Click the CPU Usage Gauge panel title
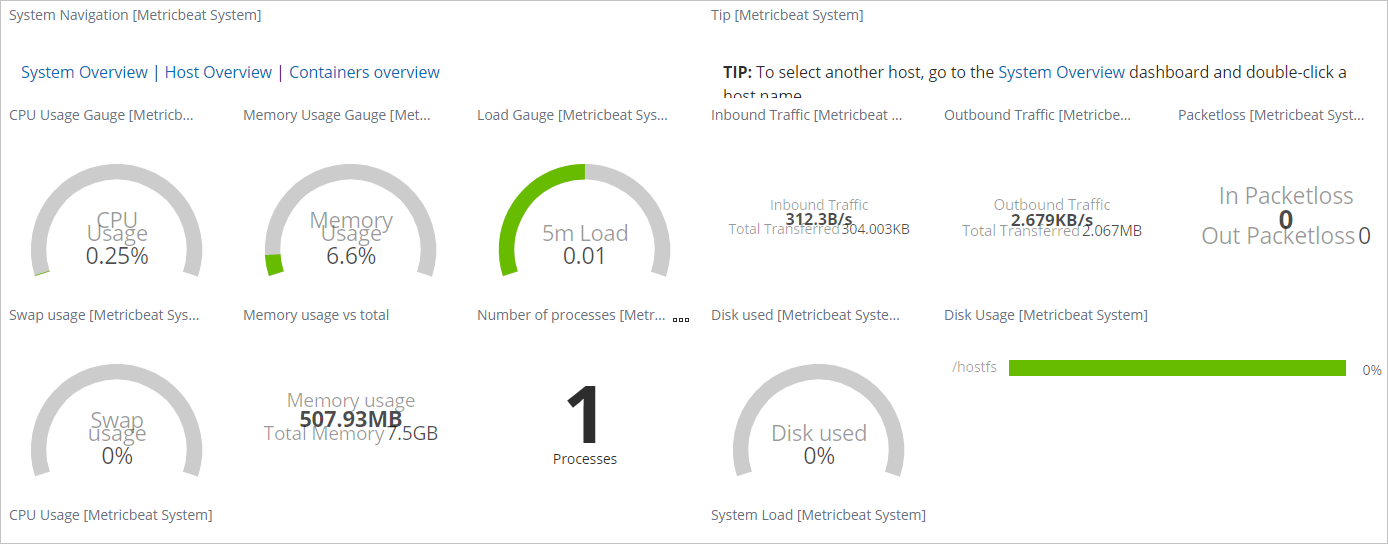1388x544 pixels. [x=101, y=115]
